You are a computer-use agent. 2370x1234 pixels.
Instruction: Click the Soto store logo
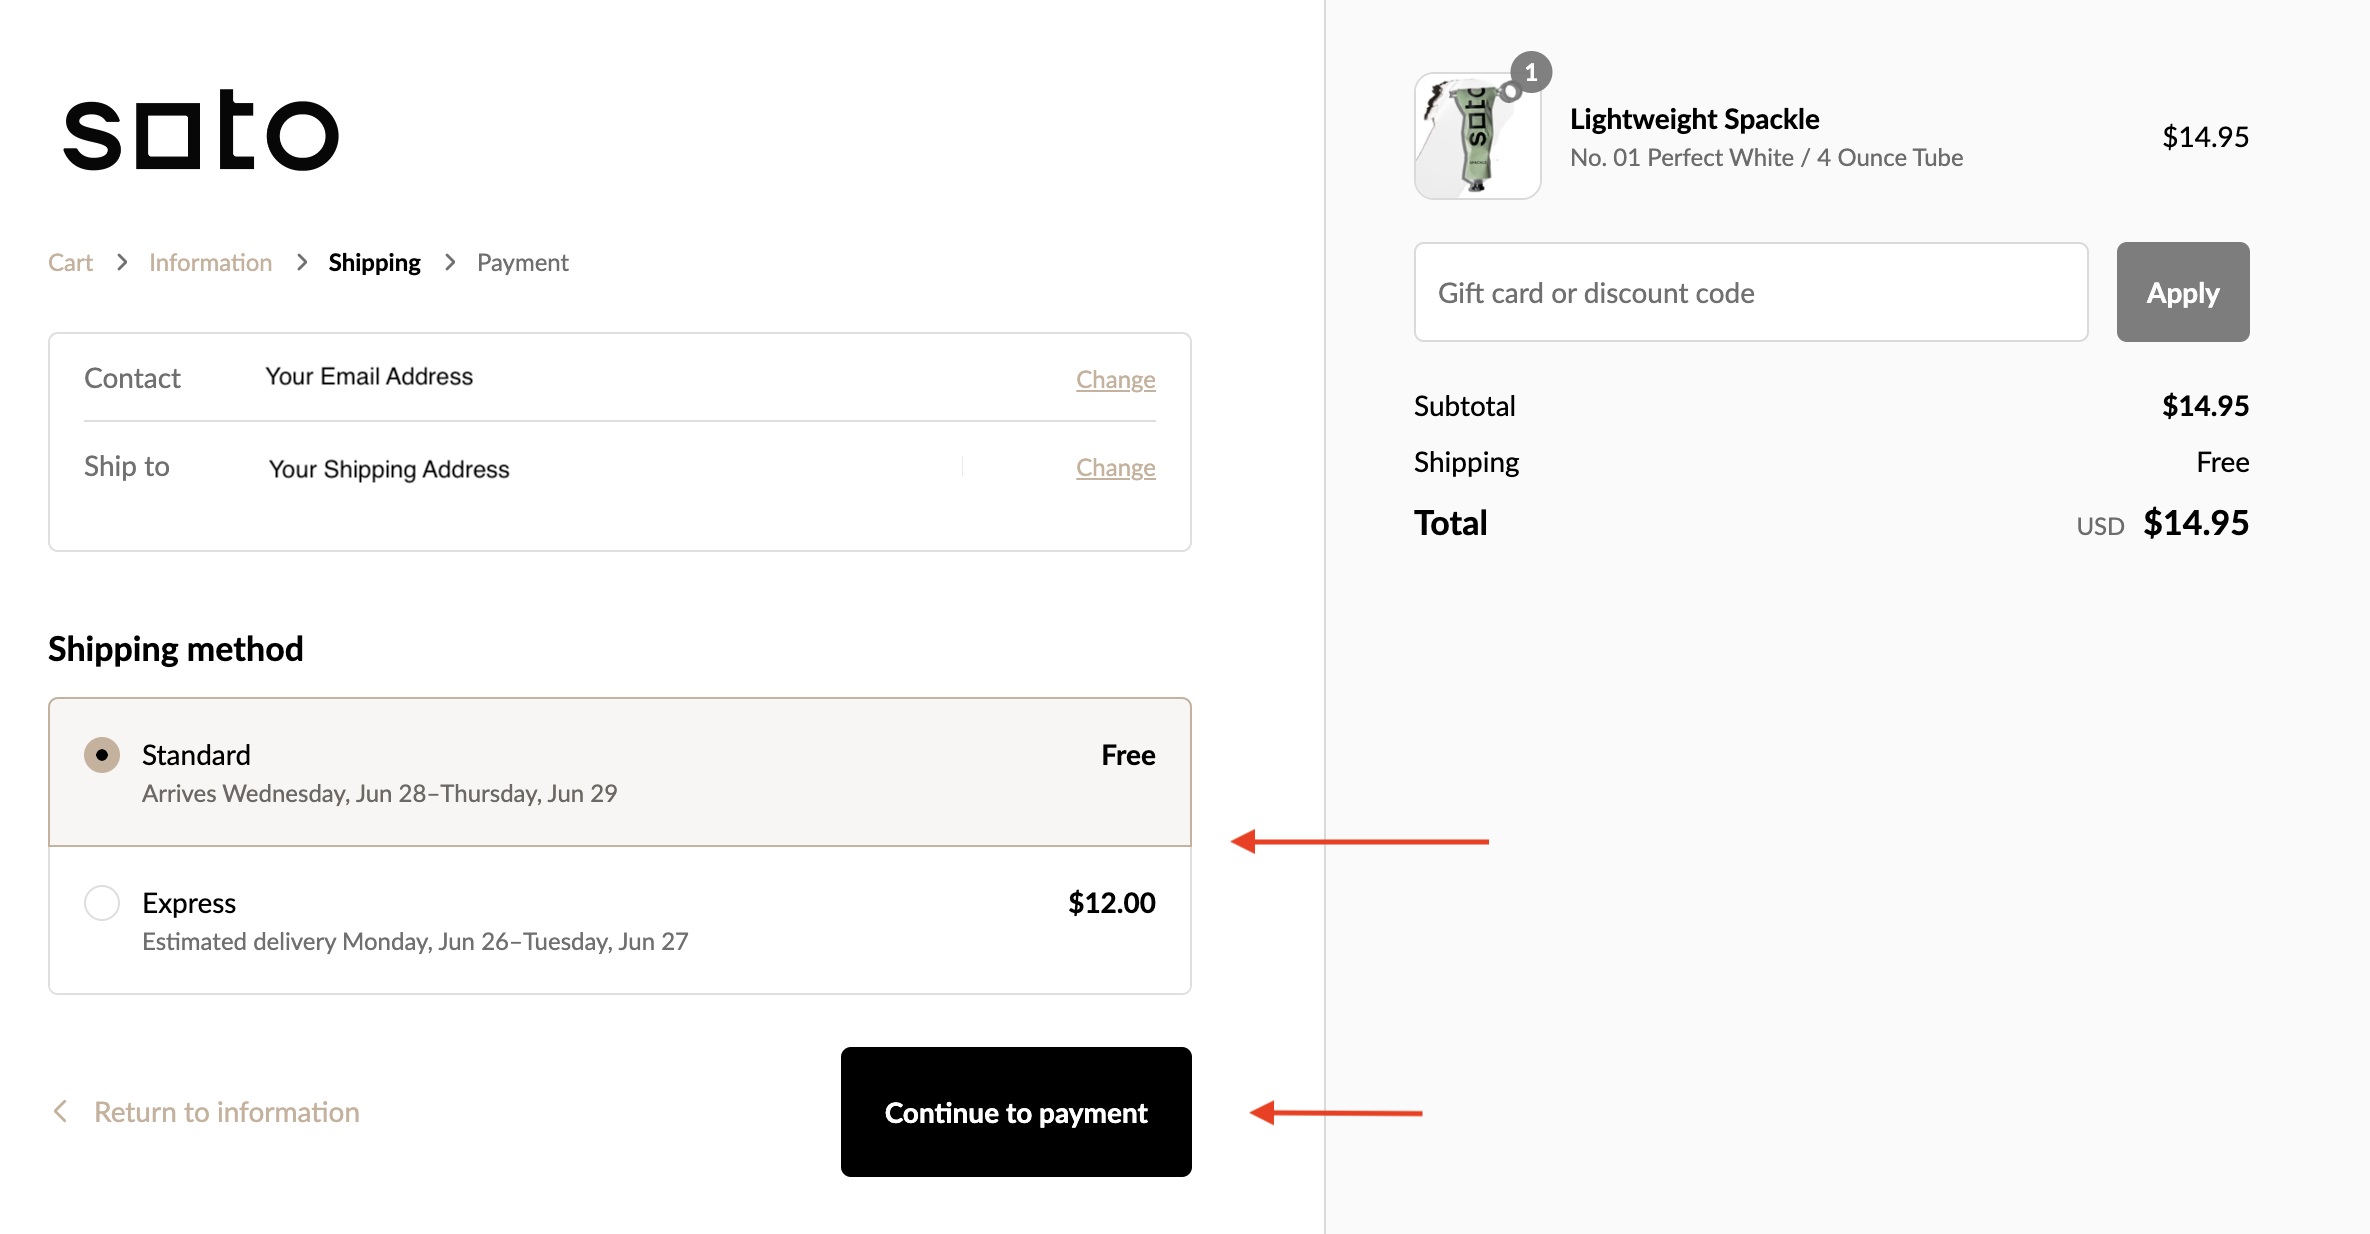(201, 131)
